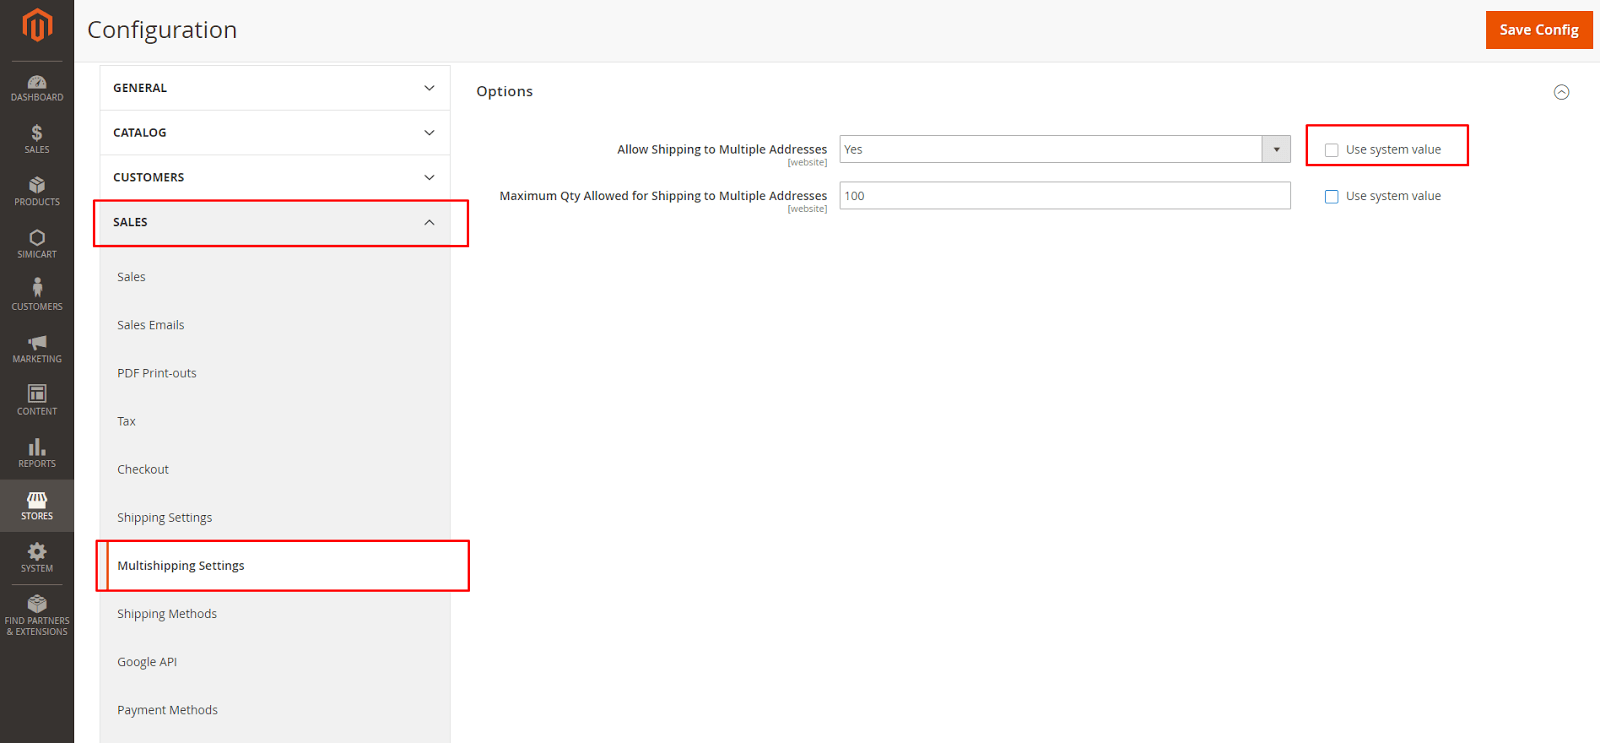This screenshot has width=1600, height=743.
Task: Click the Save Config button
Action: 1538,30
